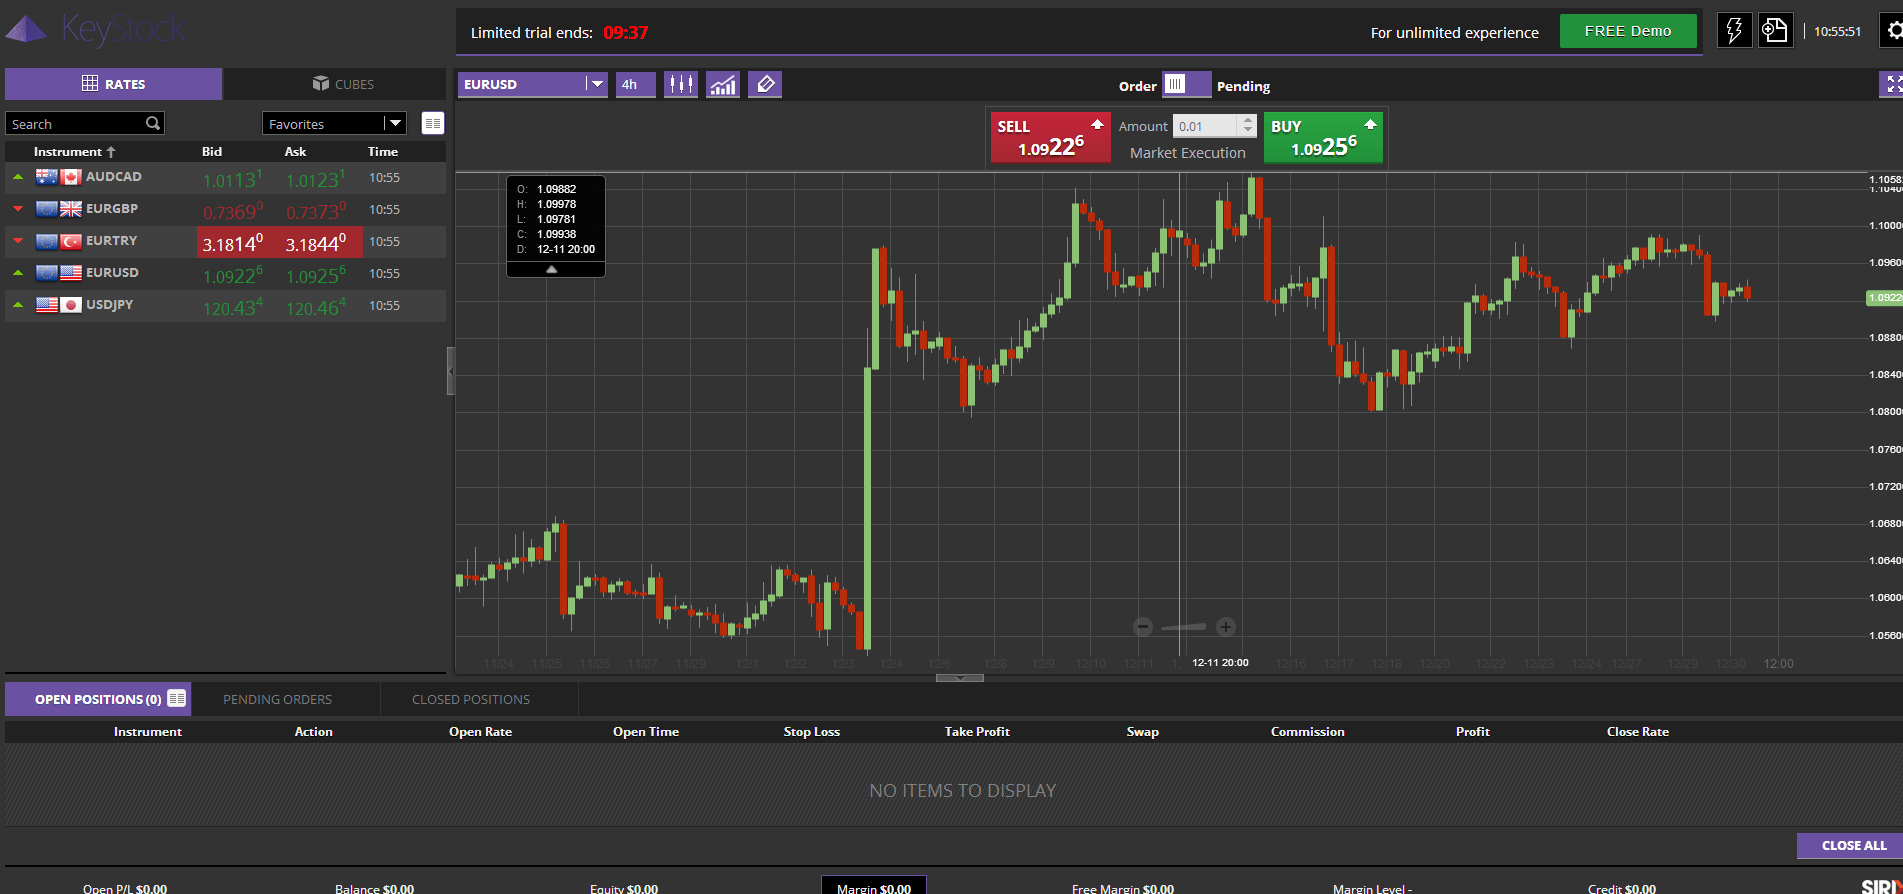1903x894 pixels.
Task: Click the Bid column header
Action: click(212, 152)
